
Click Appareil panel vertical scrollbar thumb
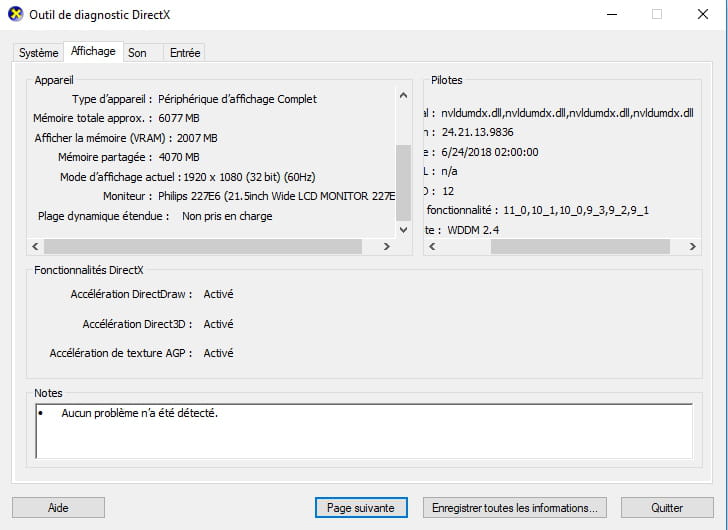[x=403, y=183]
